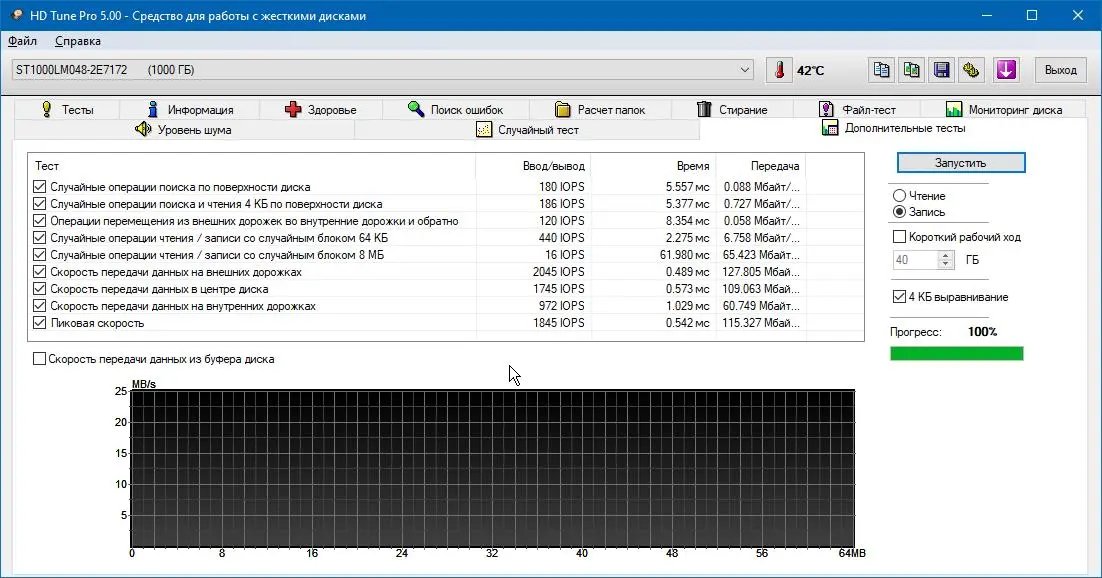Click the Файл-тест tab icon
1102x578 pixels.
coord(826,109)
